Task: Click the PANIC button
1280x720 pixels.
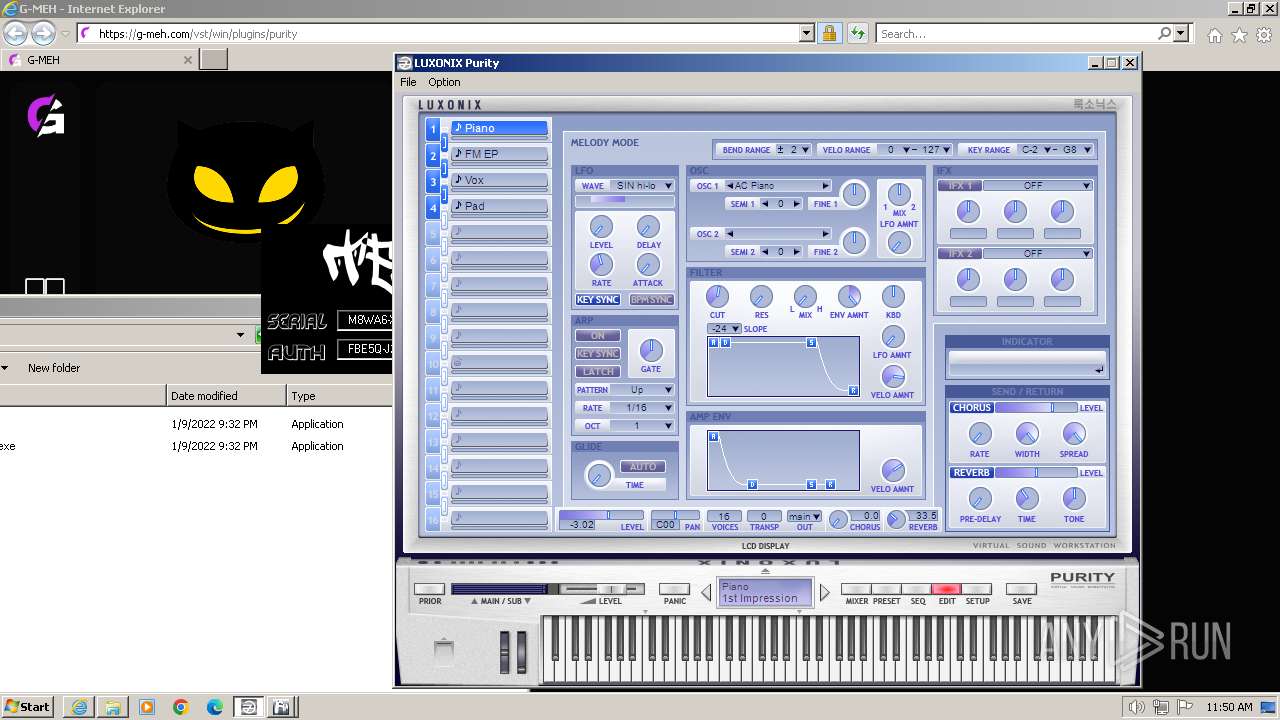Action: click(674, 589)
